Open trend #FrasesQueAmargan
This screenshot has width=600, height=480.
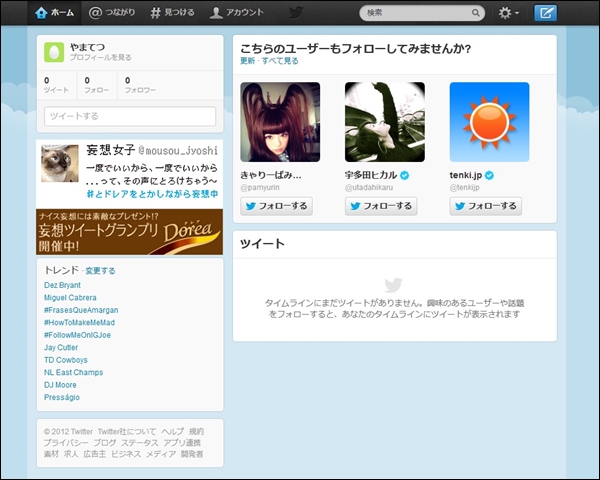[81, 310]
